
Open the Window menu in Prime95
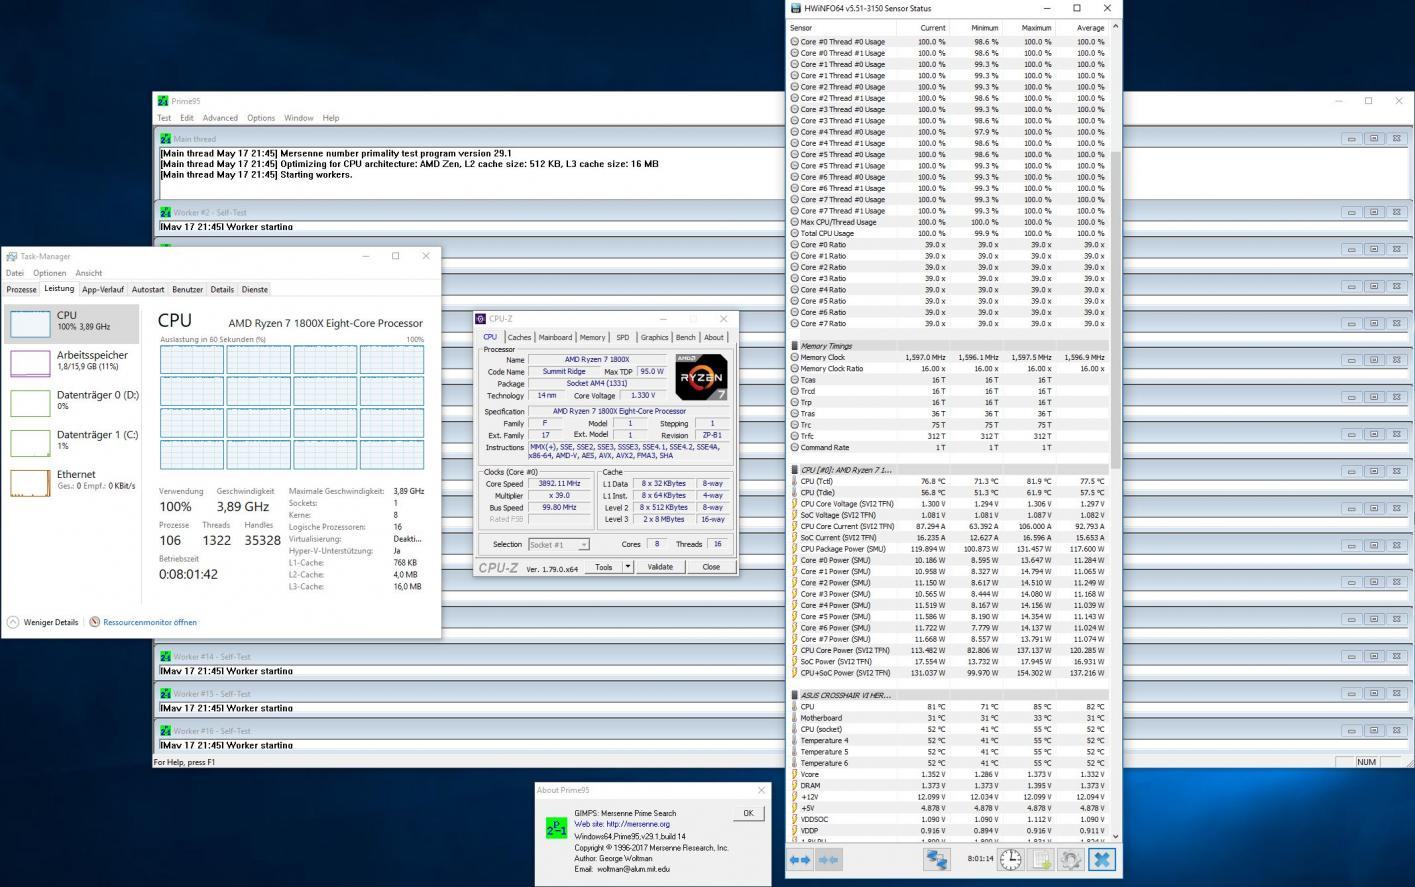coord(299,118)
